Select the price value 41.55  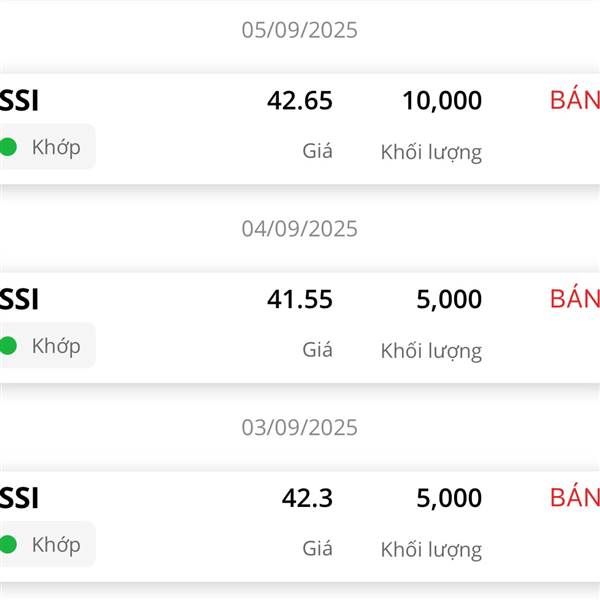click(300, 299)
